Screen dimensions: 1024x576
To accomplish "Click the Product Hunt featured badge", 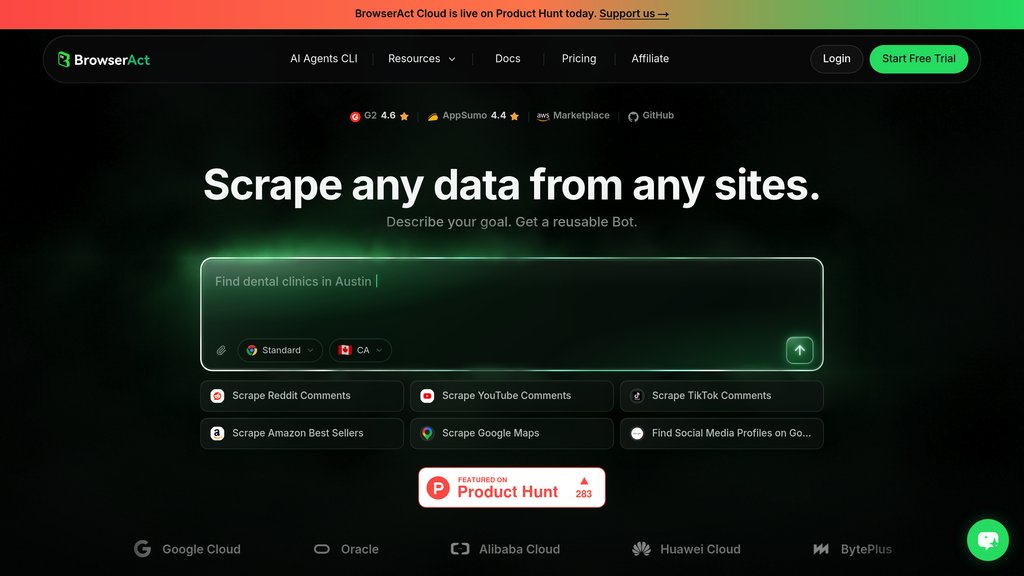I will click(511, 487).
